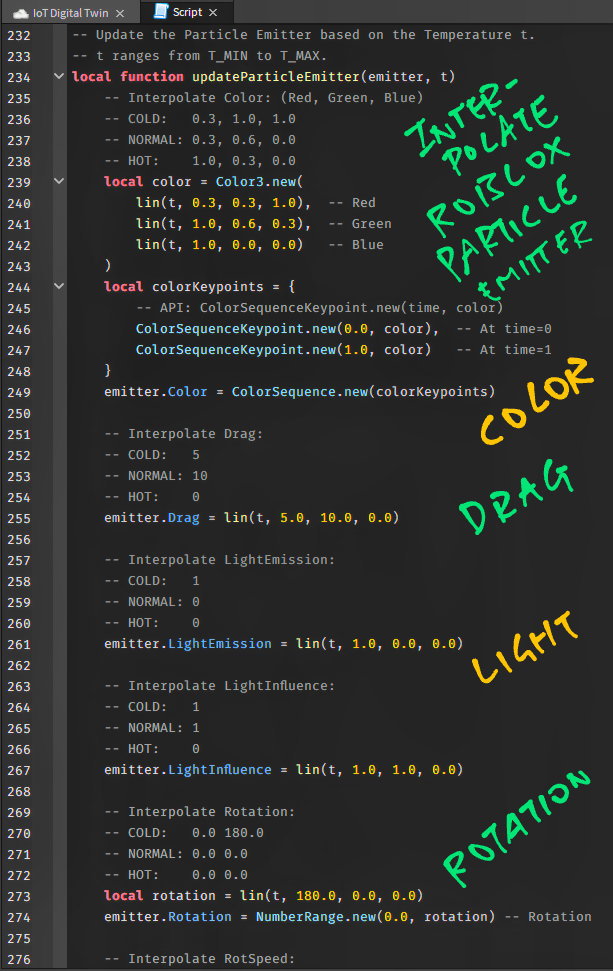Click 'local rotation' on line 273
The image size is (613, 971).
pyautogui.click(x=160, y=896)
